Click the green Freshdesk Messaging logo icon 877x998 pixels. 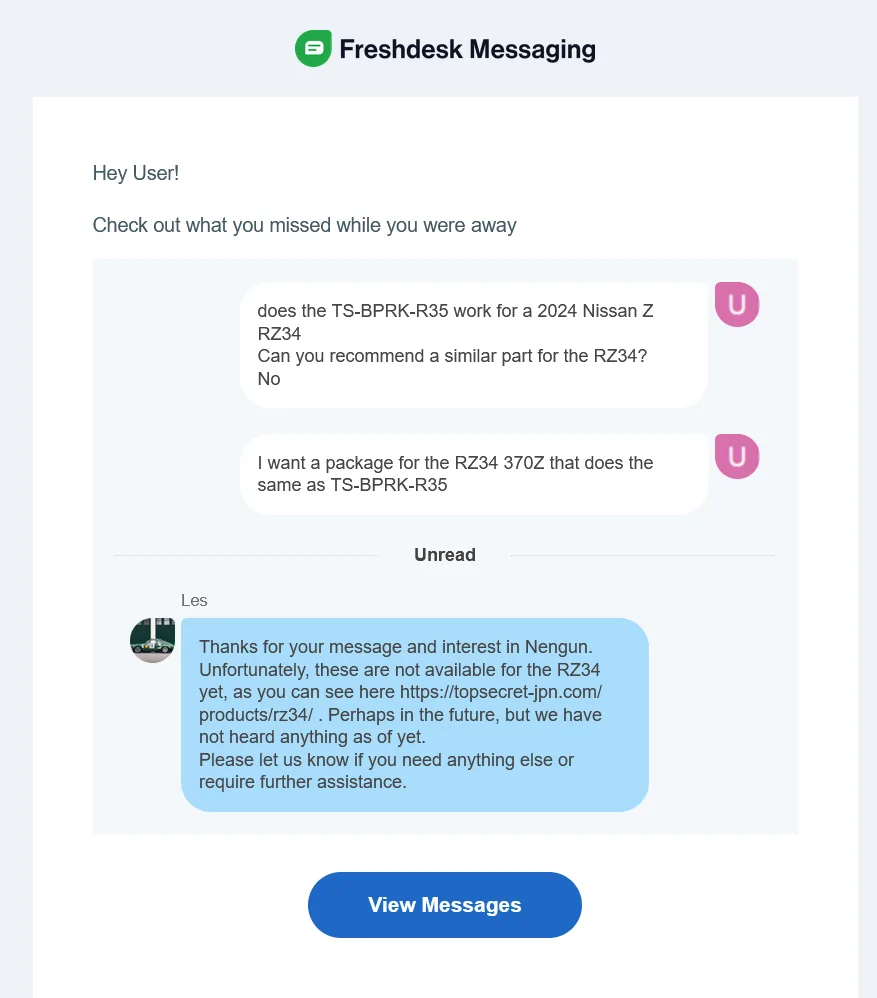tap(313, 48)
